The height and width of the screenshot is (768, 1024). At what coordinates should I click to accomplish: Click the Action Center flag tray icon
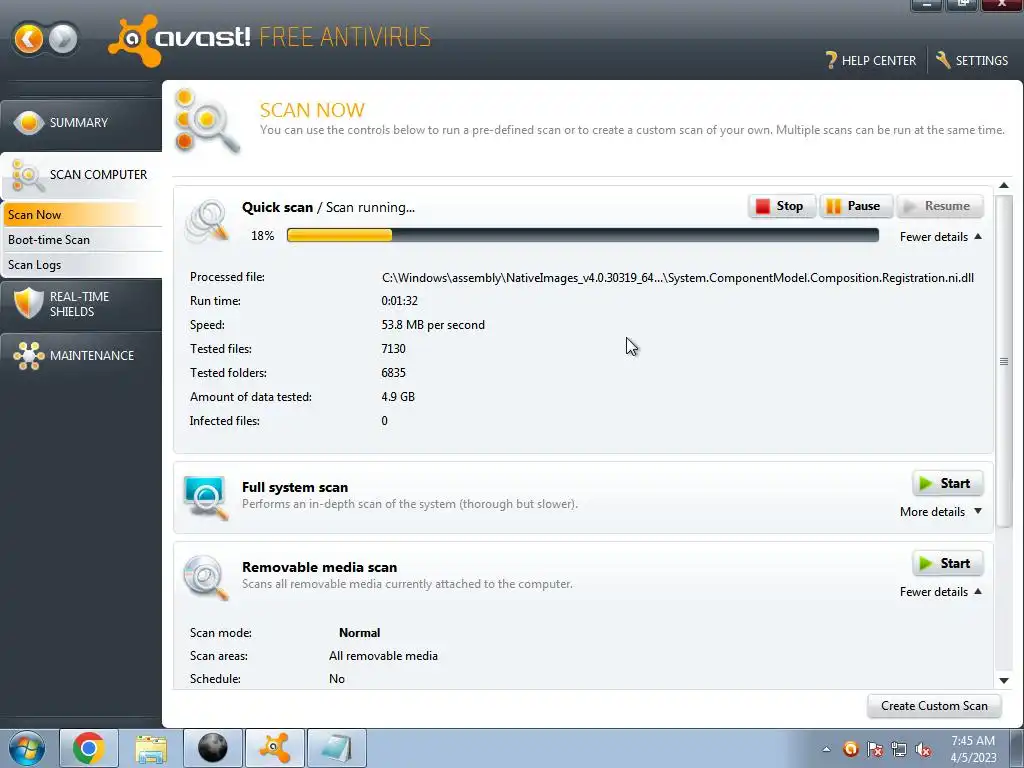875,749
